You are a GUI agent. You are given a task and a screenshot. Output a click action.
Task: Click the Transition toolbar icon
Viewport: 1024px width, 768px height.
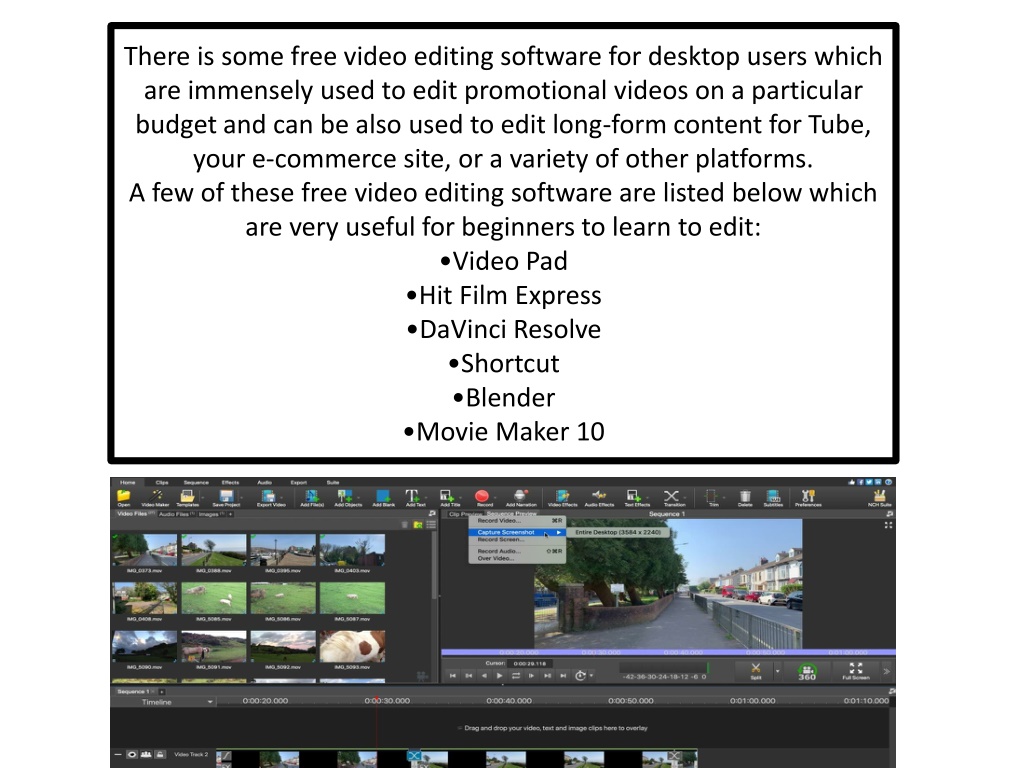click(673, 498)
